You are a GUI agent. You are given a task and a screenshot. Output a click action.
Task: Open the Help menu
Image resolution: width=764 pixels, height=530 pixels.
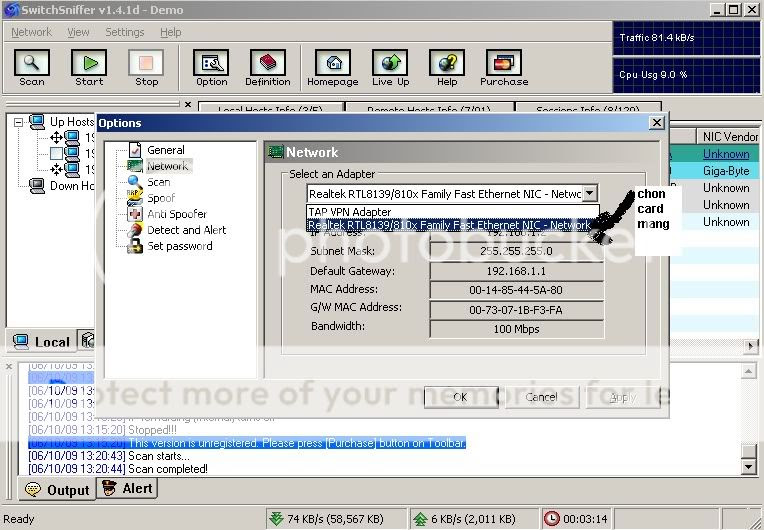pyautogui.click(x=171, y=32)
